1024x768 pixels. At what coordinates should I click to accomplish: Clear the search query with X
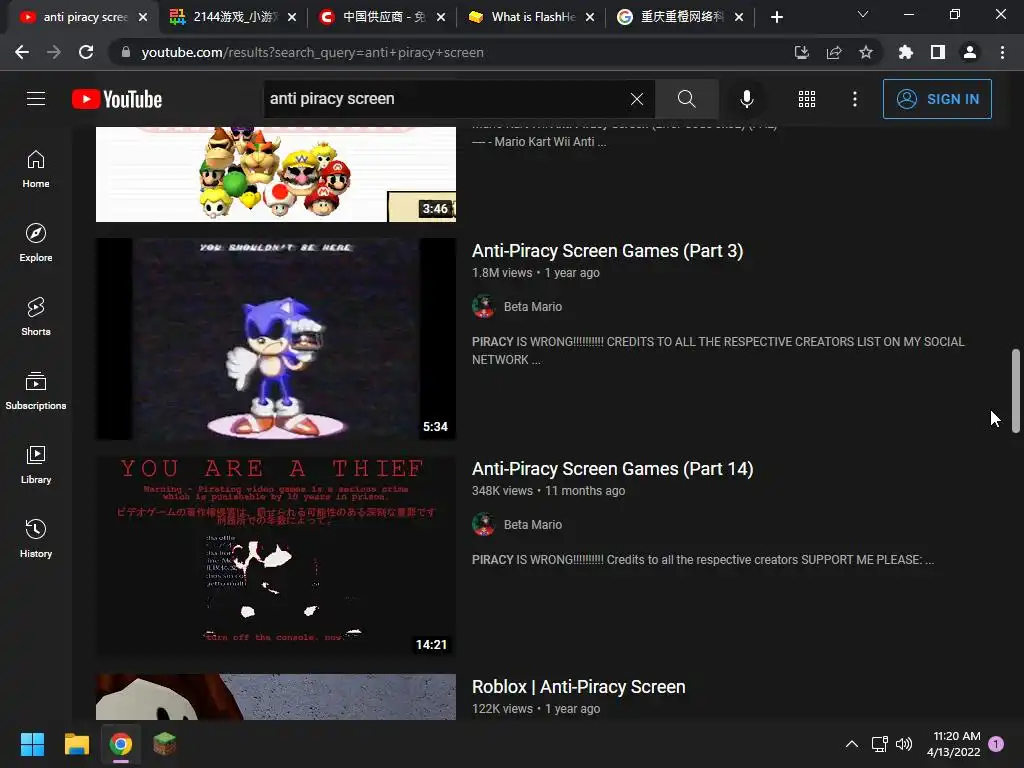pos(637,99)
